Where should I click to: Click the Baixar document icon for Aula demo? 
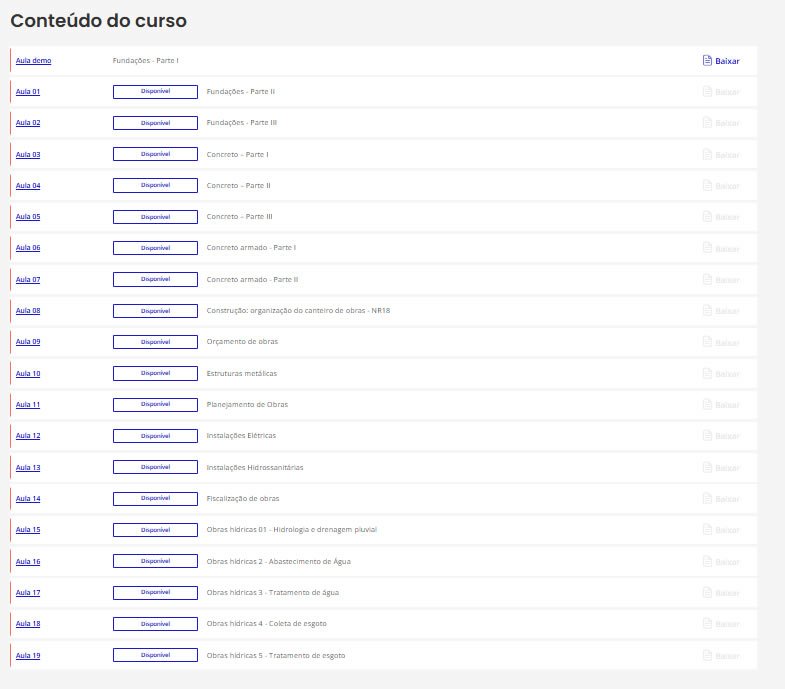click(x=707, y=60)
